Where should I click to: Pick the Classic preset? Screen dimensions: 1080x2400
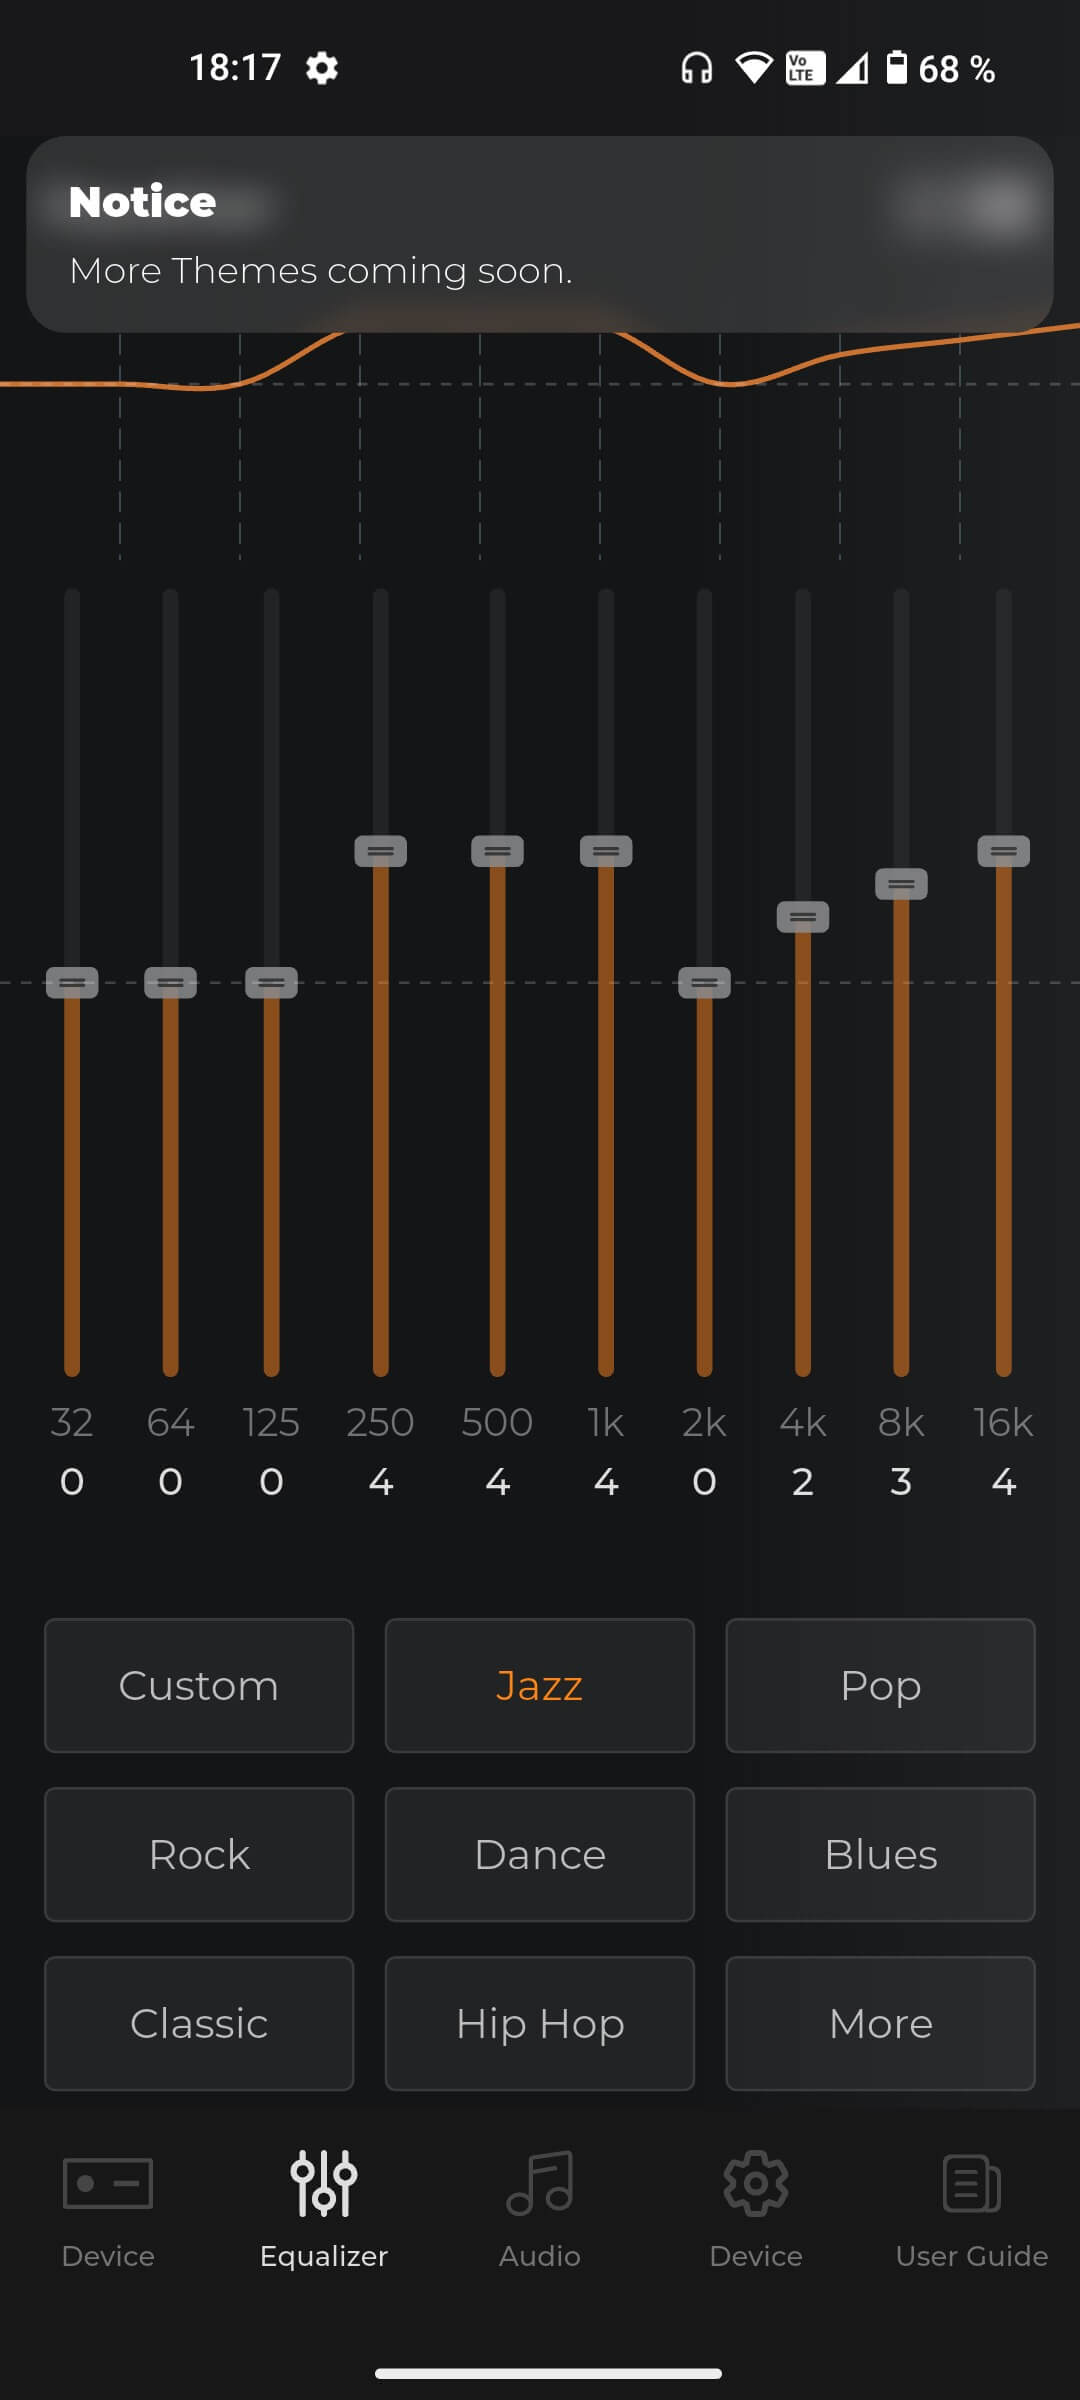(x=199, y=2024)
